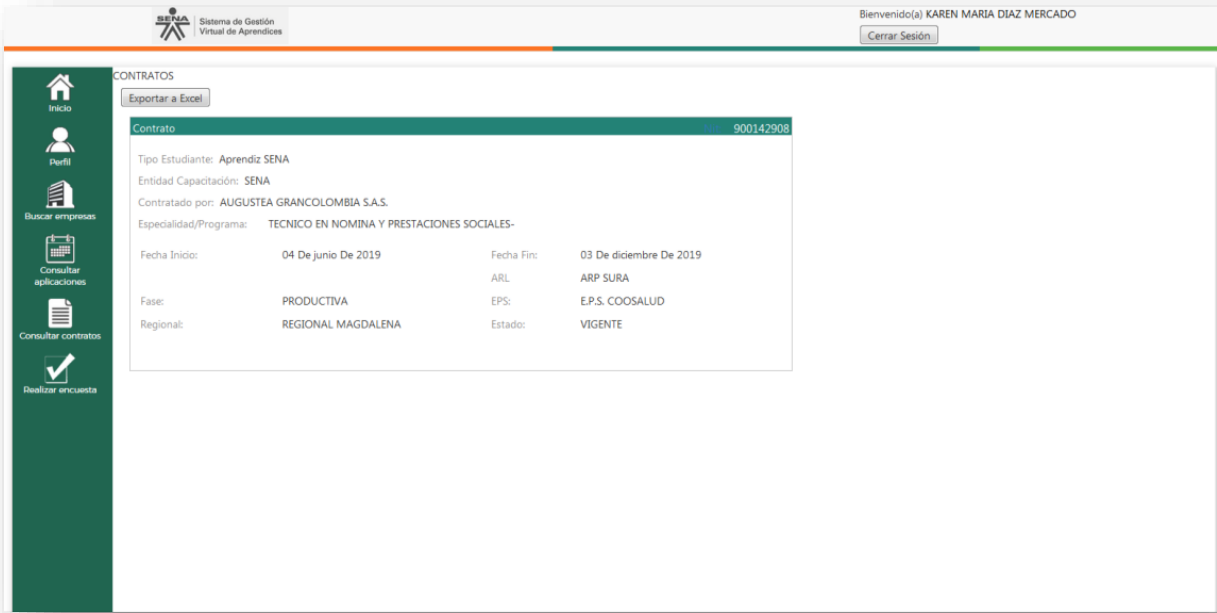This screenshot has width=1217, height=613.
Task: Click the Especialidad/Programa label
Action: click(192, 224)
